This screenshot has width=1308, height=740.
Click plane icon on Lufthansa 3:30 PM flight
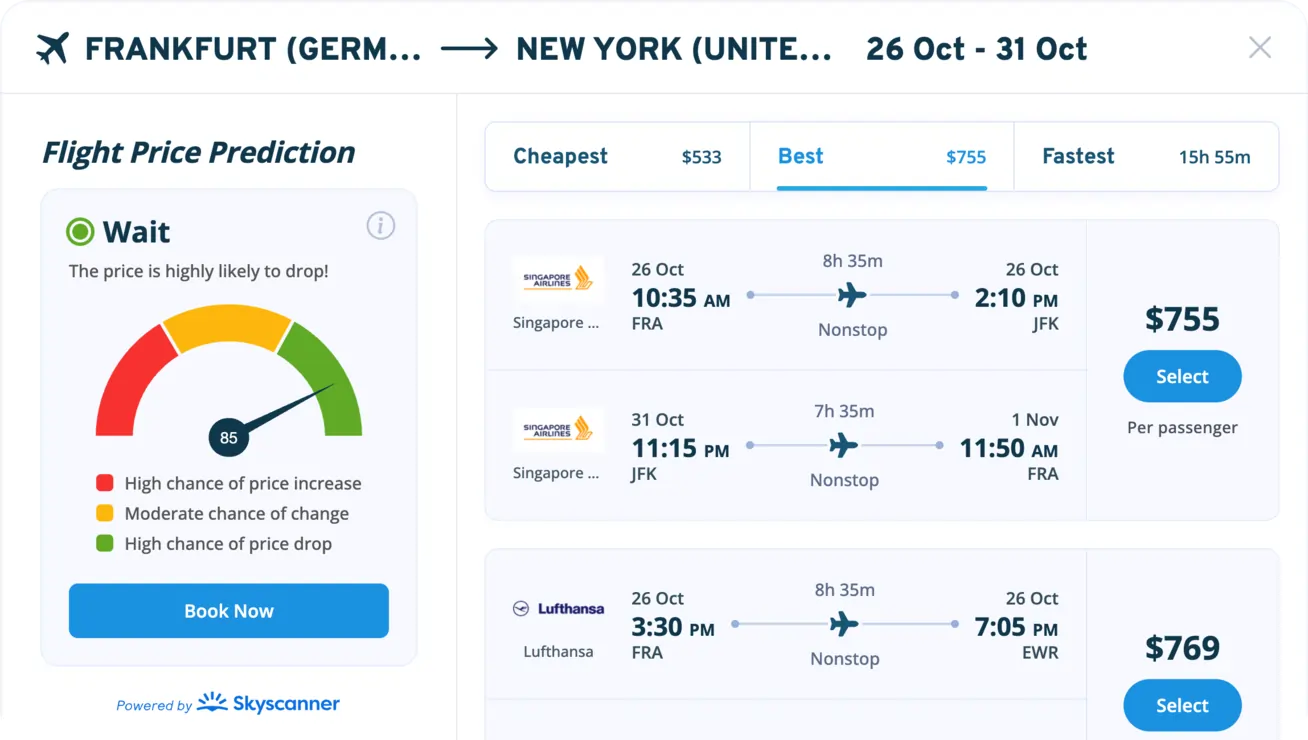(x=844, y=624)
